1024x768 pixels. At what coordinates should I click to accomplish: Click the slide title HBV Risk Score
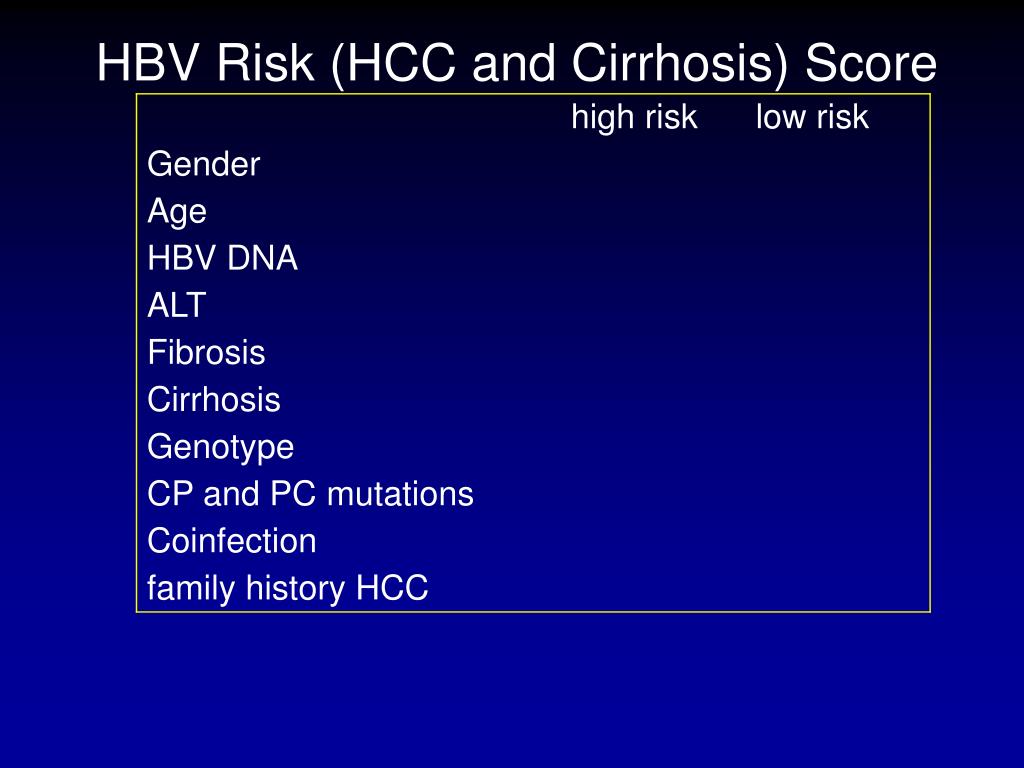517,63
